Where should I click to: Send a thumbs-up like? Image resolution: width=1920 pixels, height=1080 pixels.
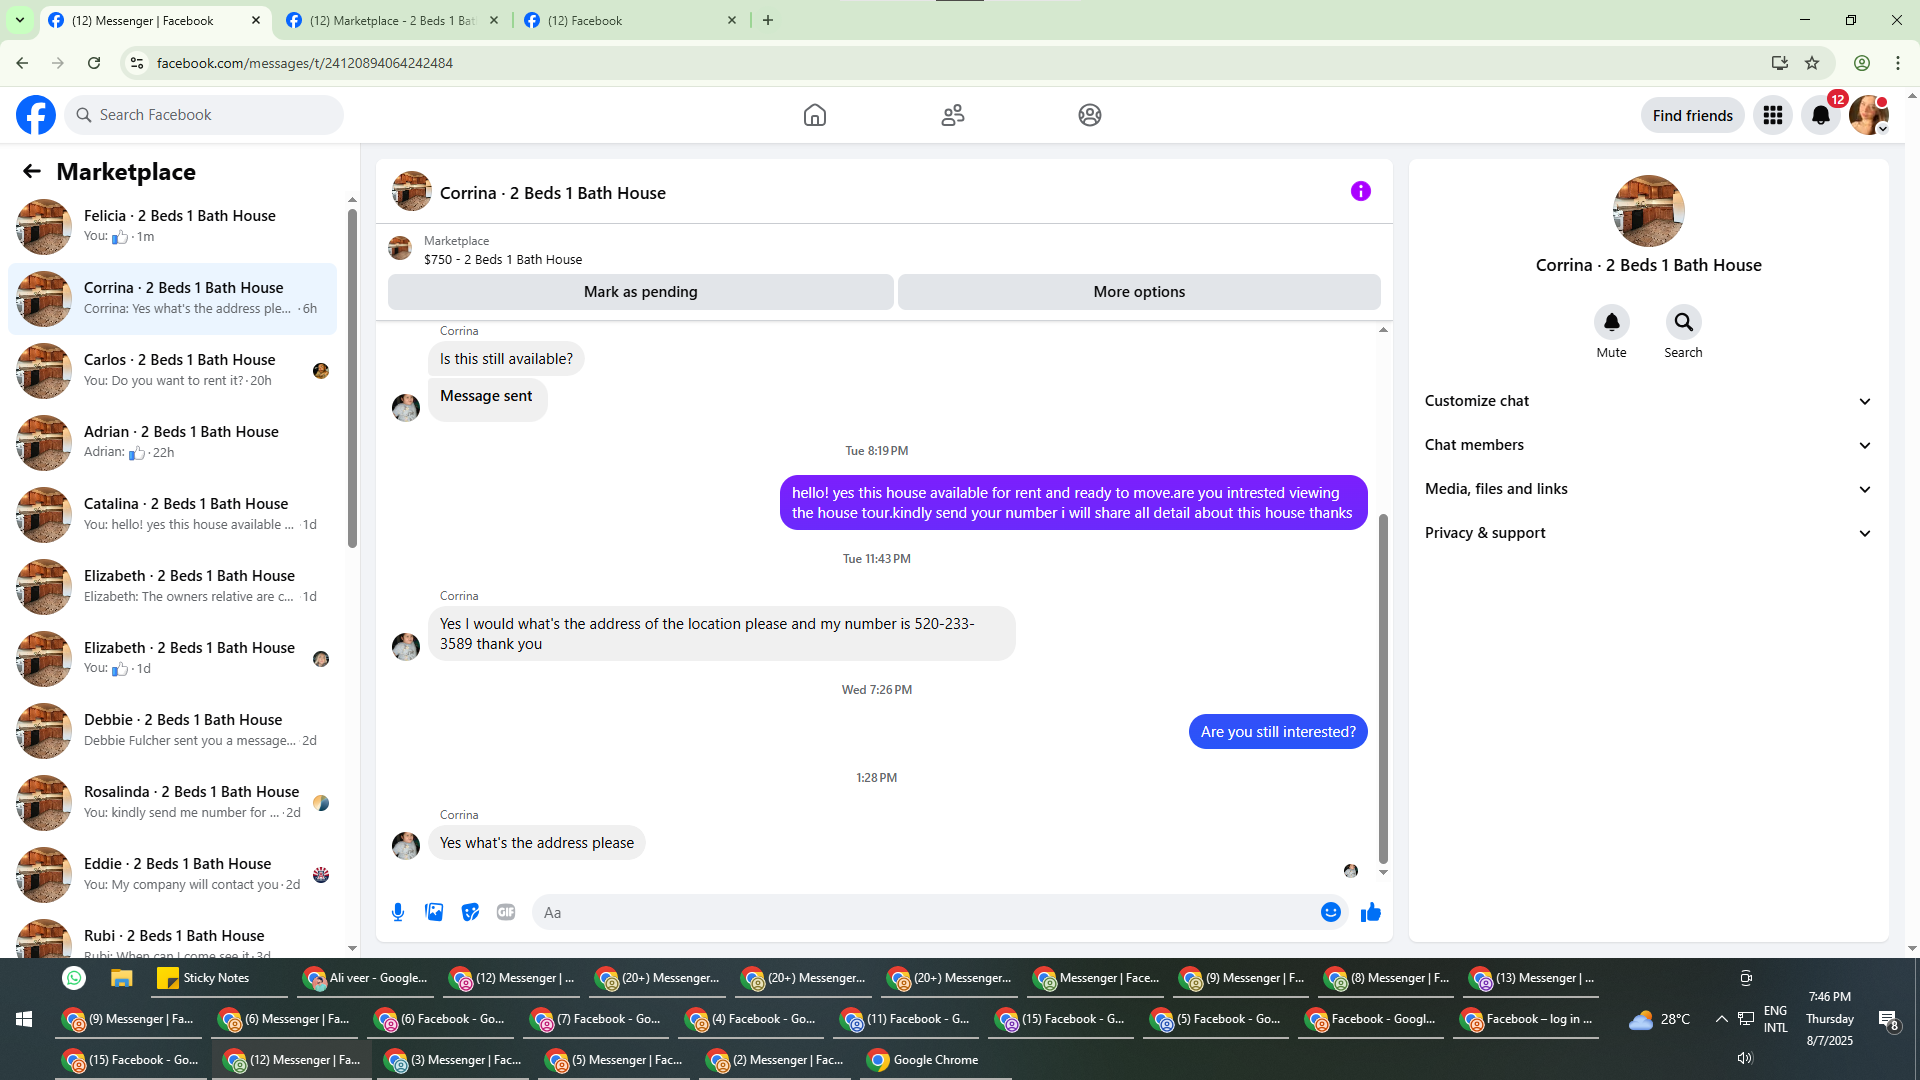(x=1371, y=912)
